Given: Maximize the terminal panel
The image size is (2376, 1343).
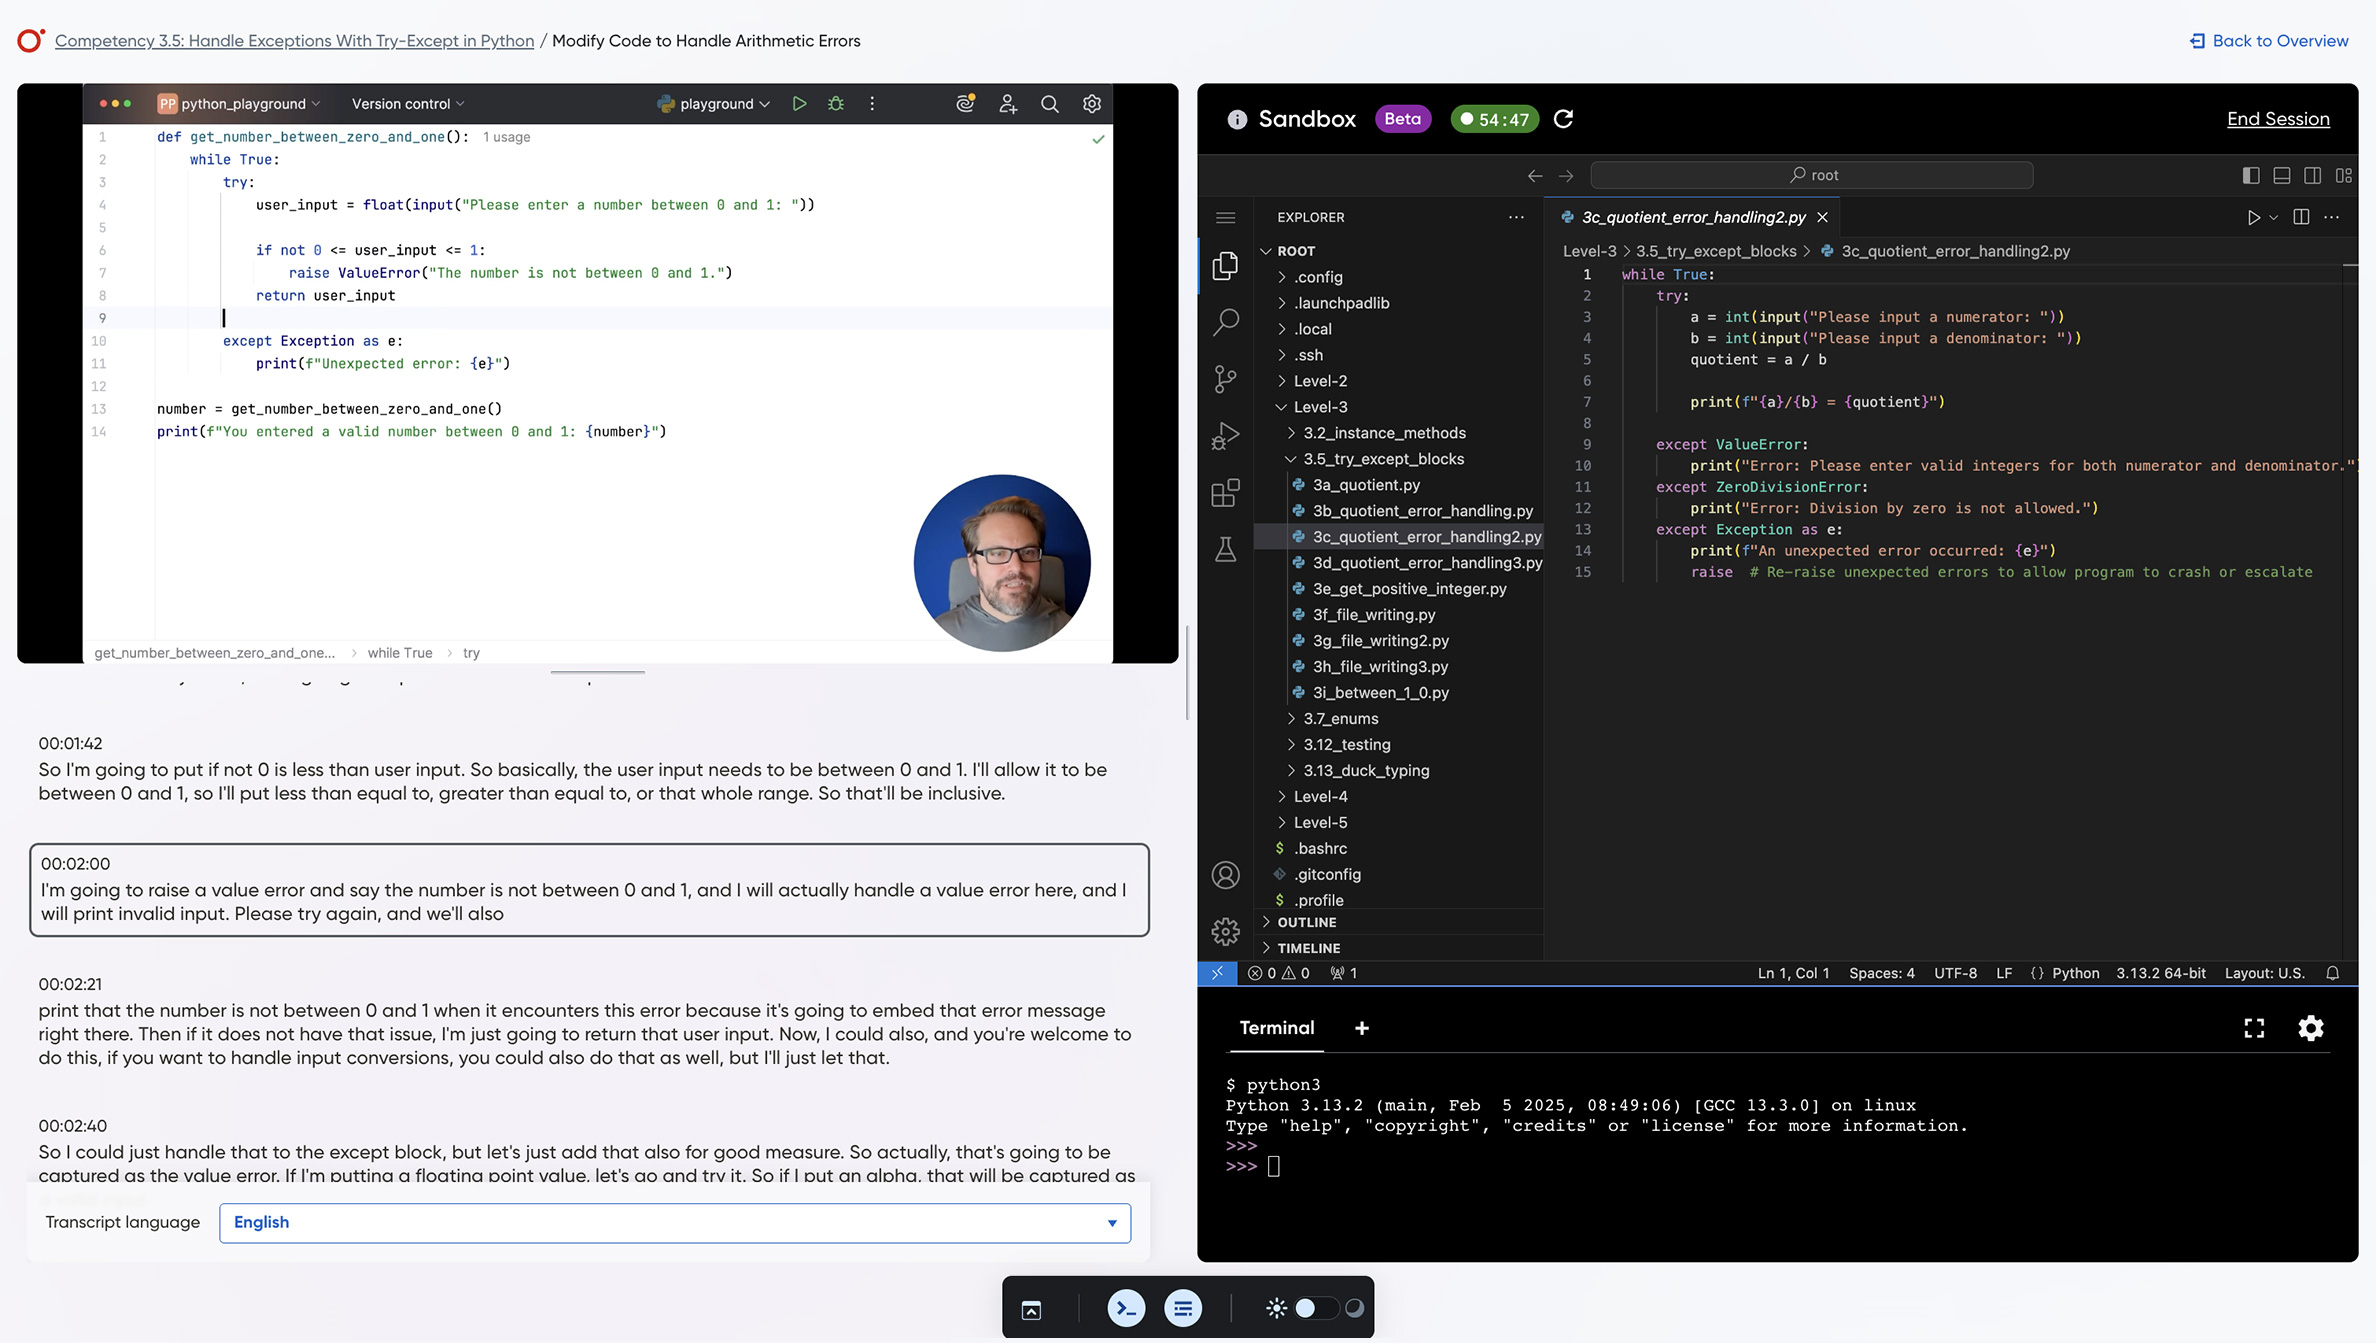Looking at the screenshot, I should tap(2254, 1028).
